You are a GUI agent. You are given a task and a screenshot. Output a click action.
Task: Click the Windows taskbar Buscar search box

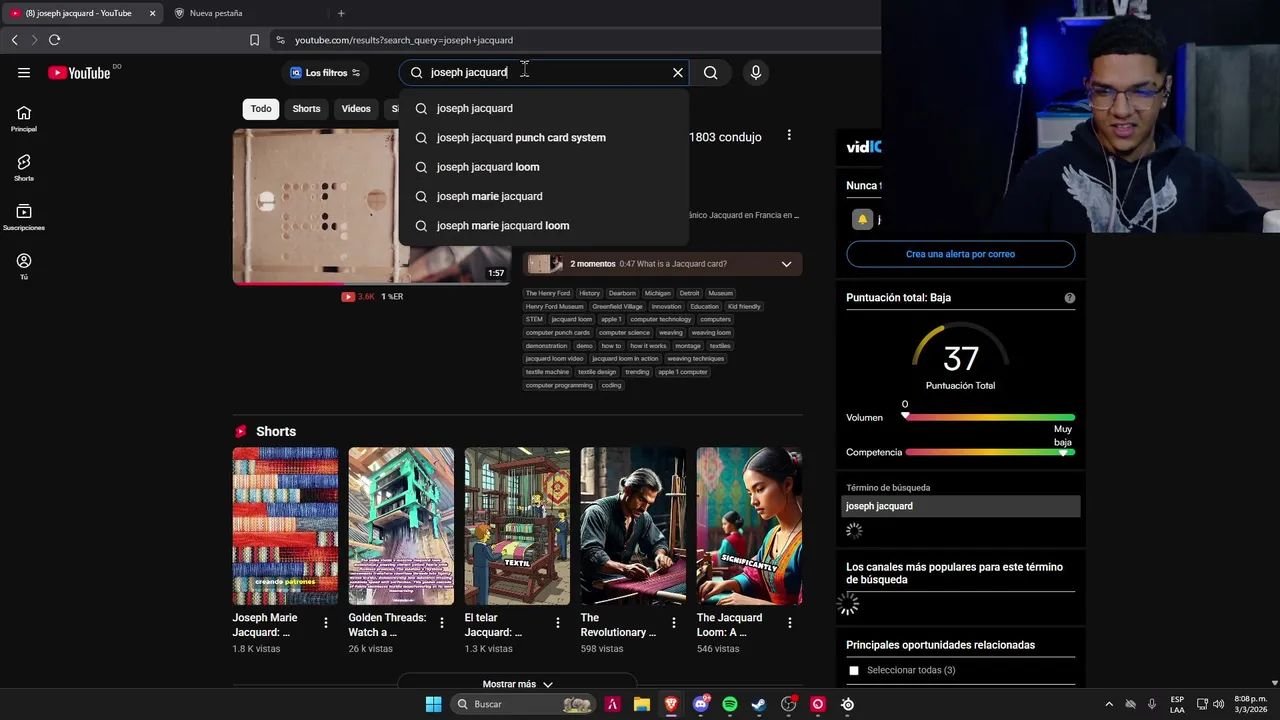pyautogui.click(x=523, y=704)
